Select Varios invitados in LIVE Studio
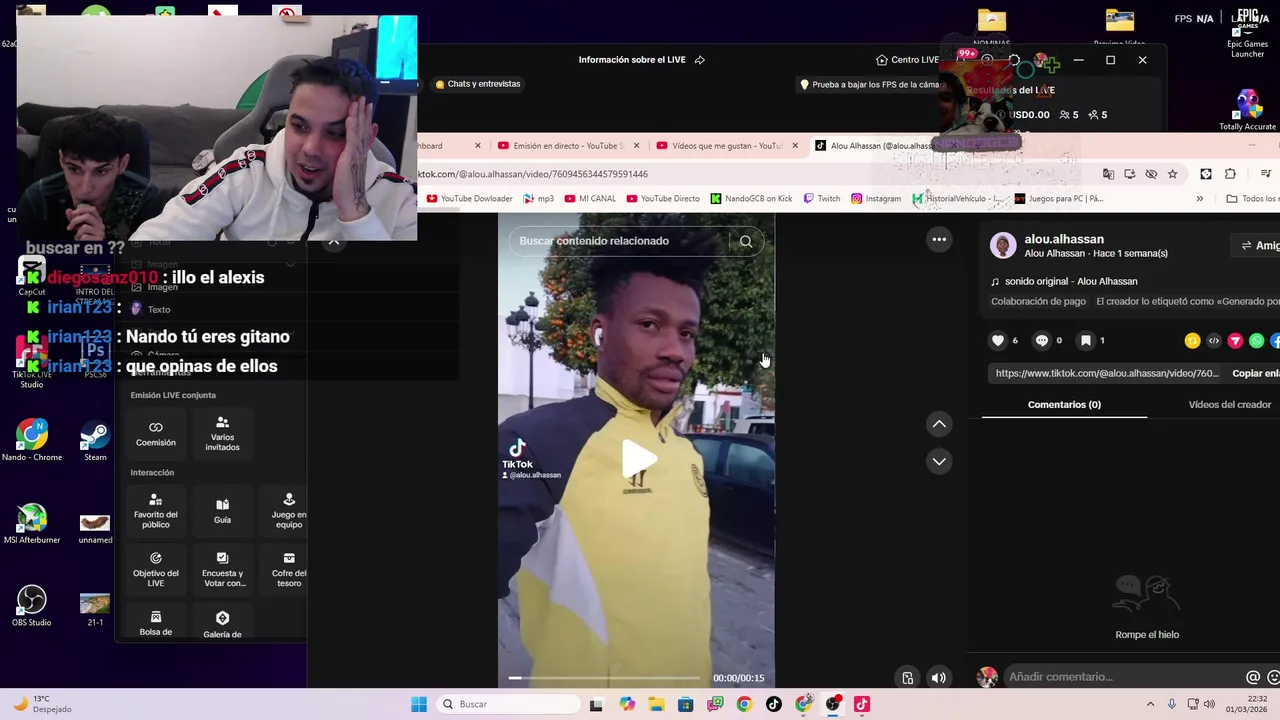Screen dimensions: 1280x720 222,433
